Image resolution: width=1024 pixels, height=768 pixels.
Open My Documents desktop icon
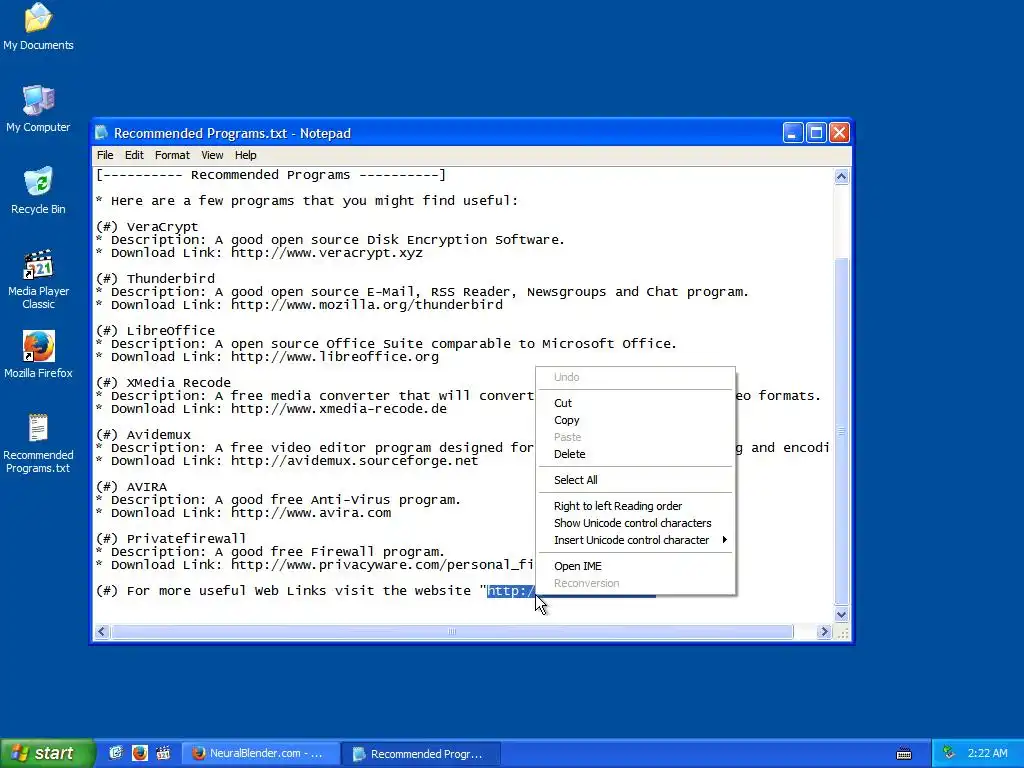point(38,26)
